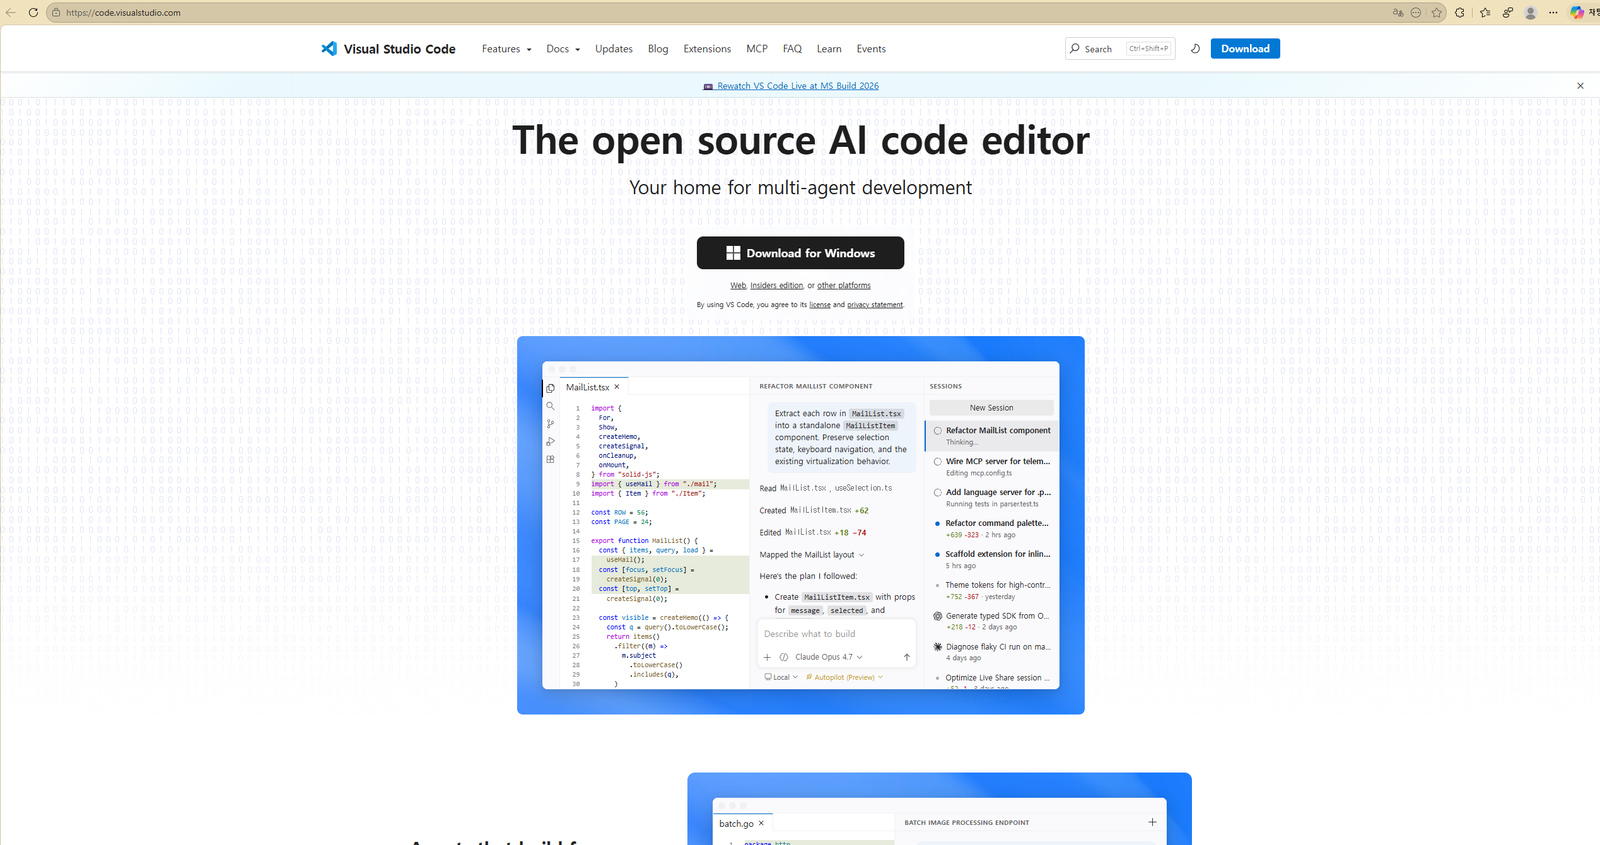Open the favorites list icon in the toolbar
This screenshot has width=1600, height=845.
[x=1485, y=13]
